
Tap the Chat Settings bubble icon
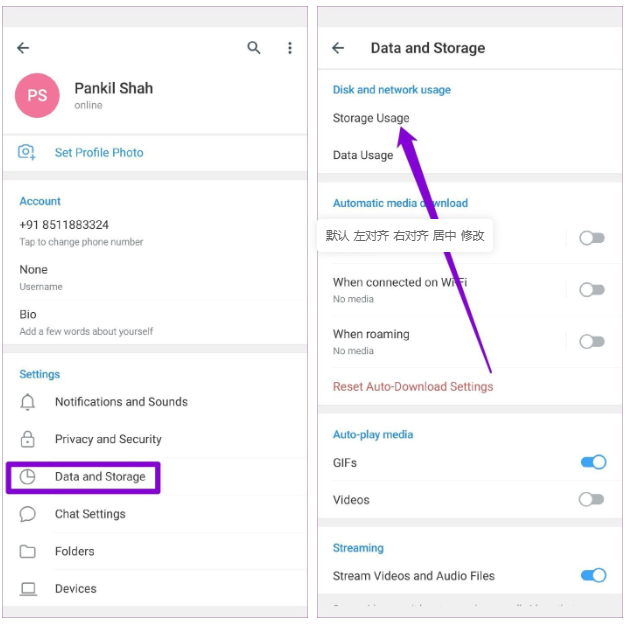point(28,514)
